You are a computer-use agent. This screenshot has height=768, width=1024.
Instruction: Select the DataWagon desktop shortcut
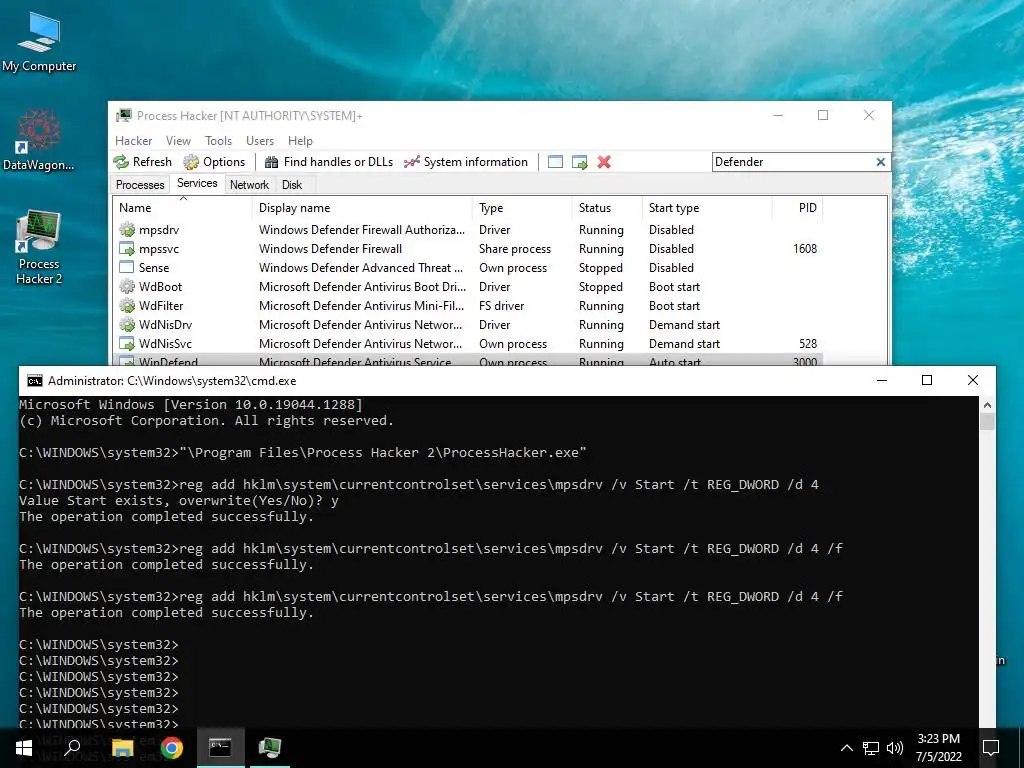pyautogui.click(x=39, y=140)
